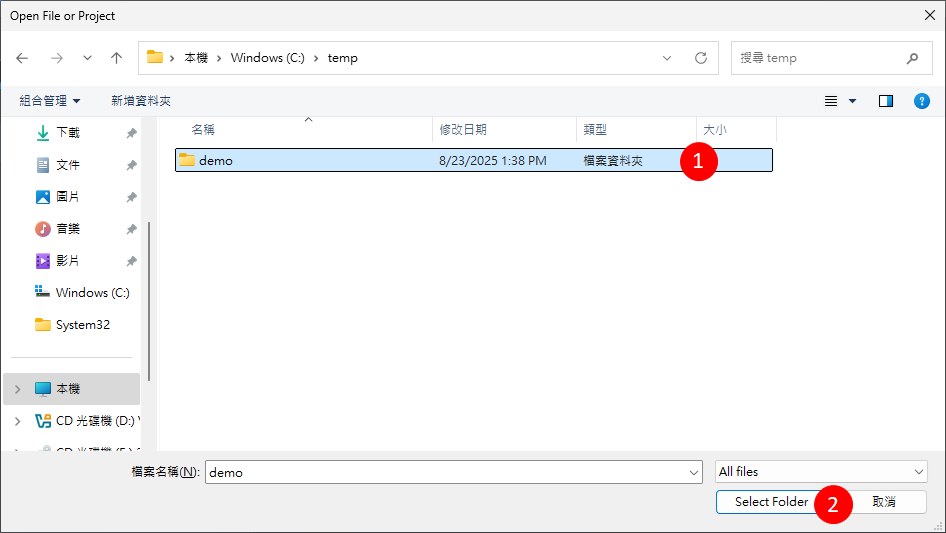This screenshot has width=946, height=533.
Task: Open the 組合管理 menu
Action: point(49,101)
